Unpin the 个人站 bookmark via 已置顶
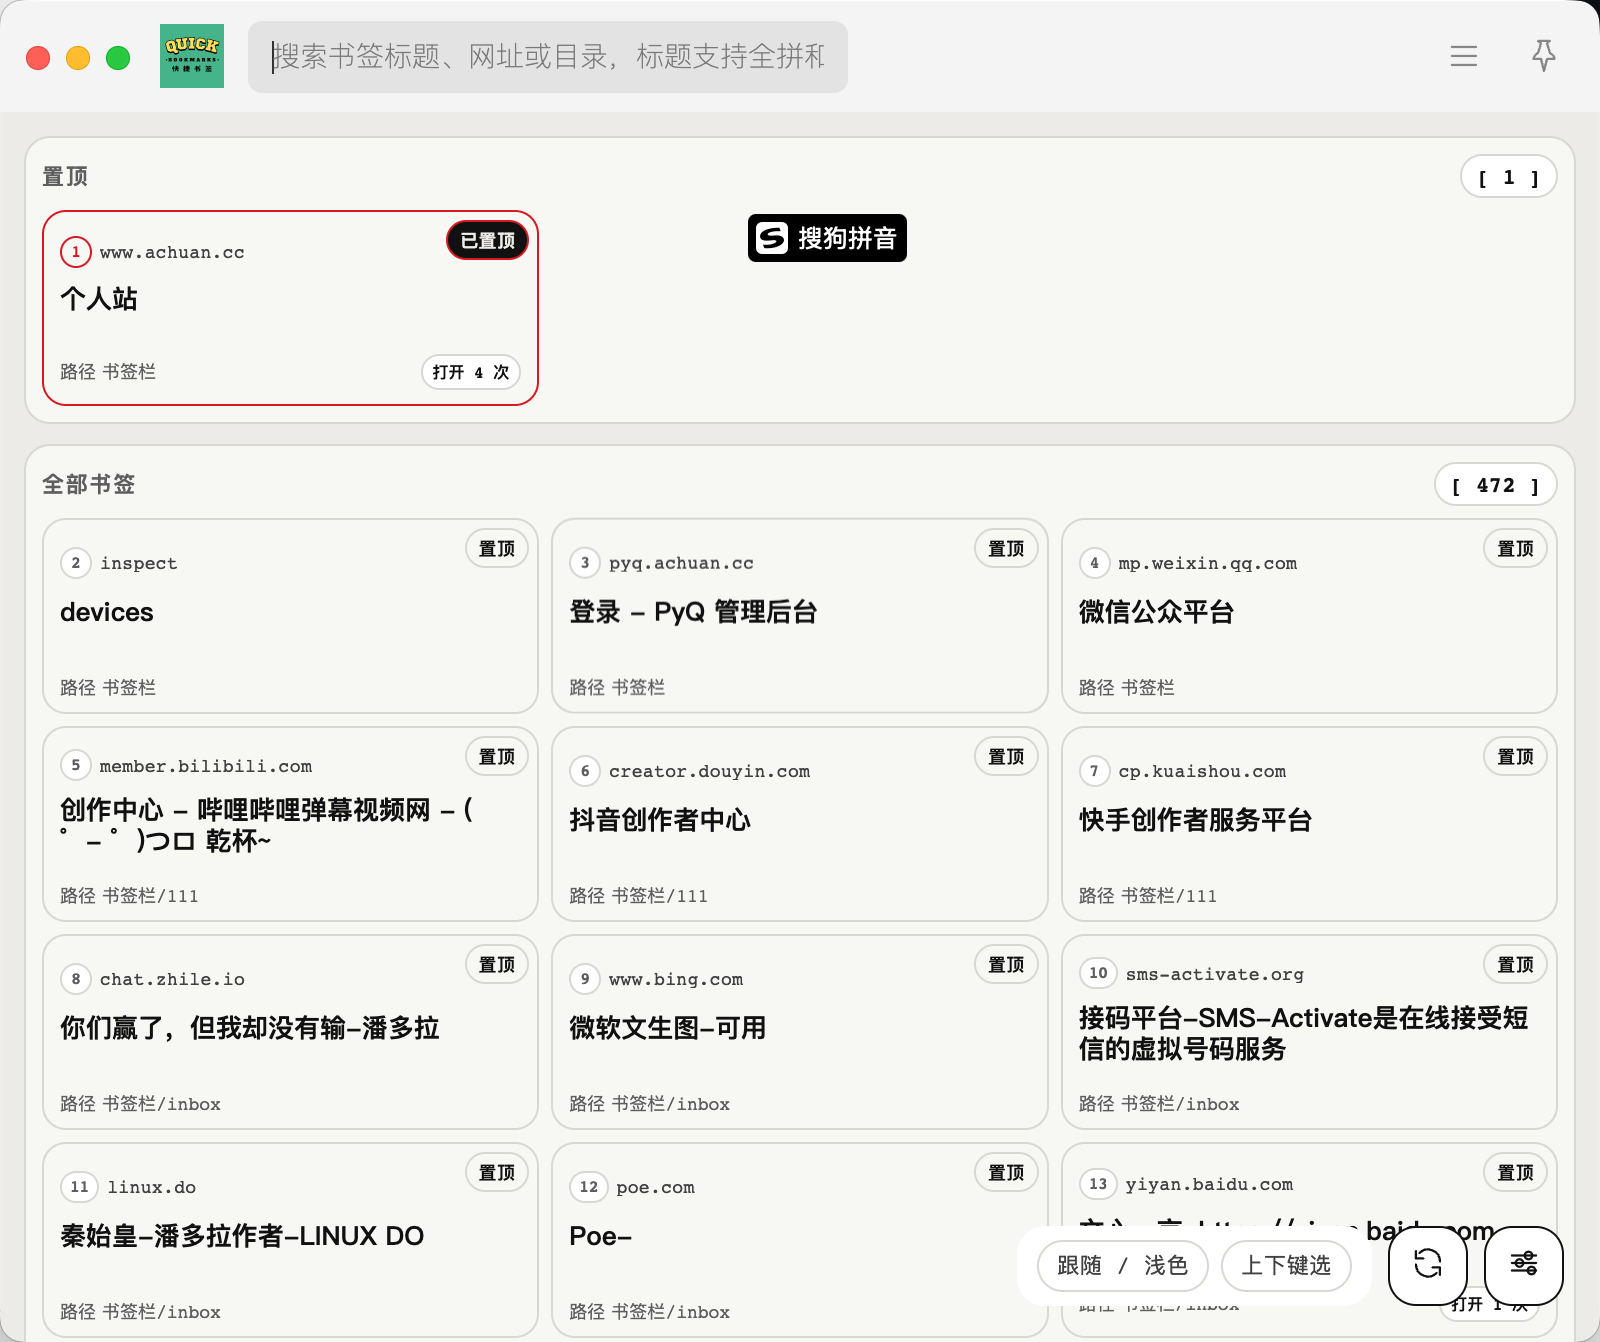 pos(487,240)
